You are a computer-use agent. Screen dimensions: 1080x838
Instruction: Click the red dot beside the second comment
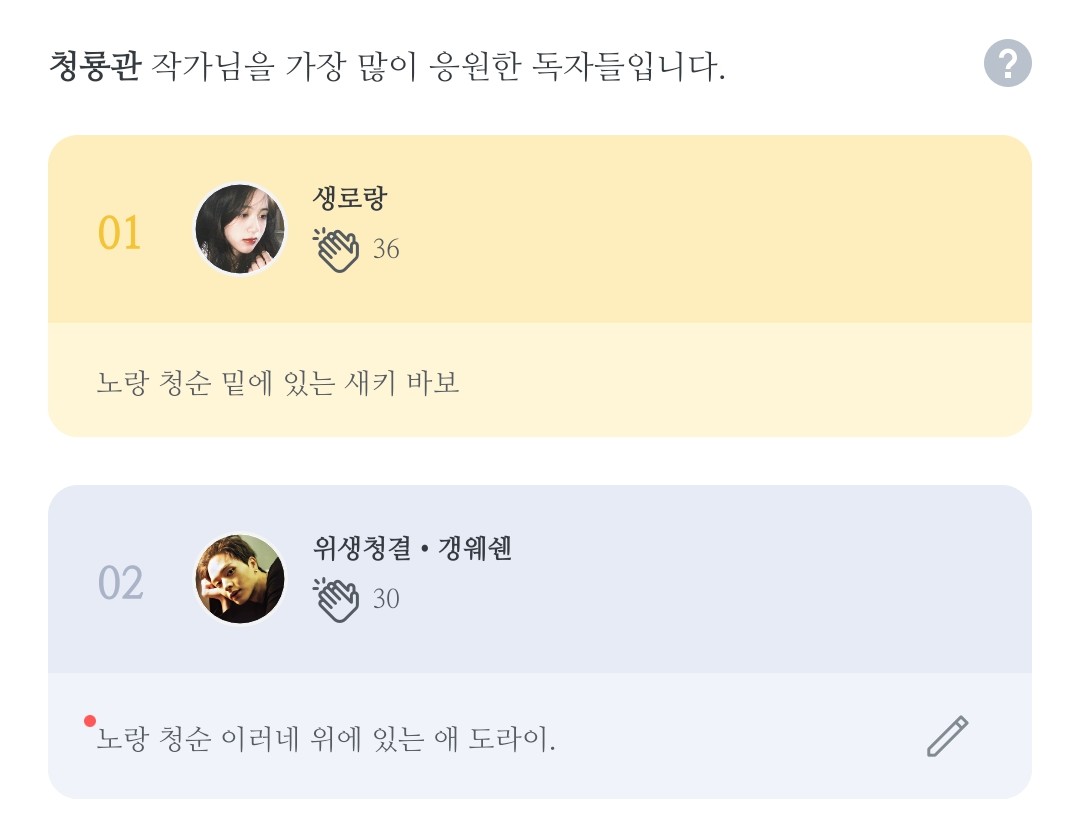coord(90,721)
